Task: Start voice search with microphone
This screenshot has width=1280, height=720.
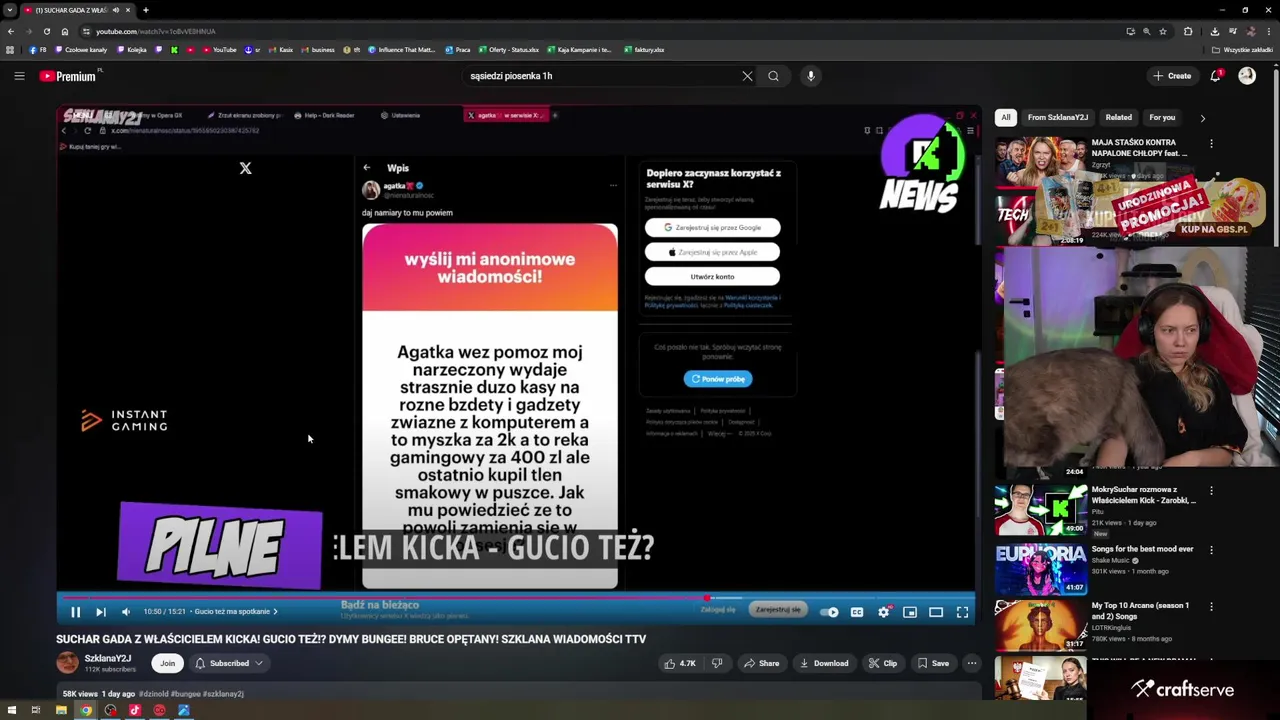Action: 811,76
